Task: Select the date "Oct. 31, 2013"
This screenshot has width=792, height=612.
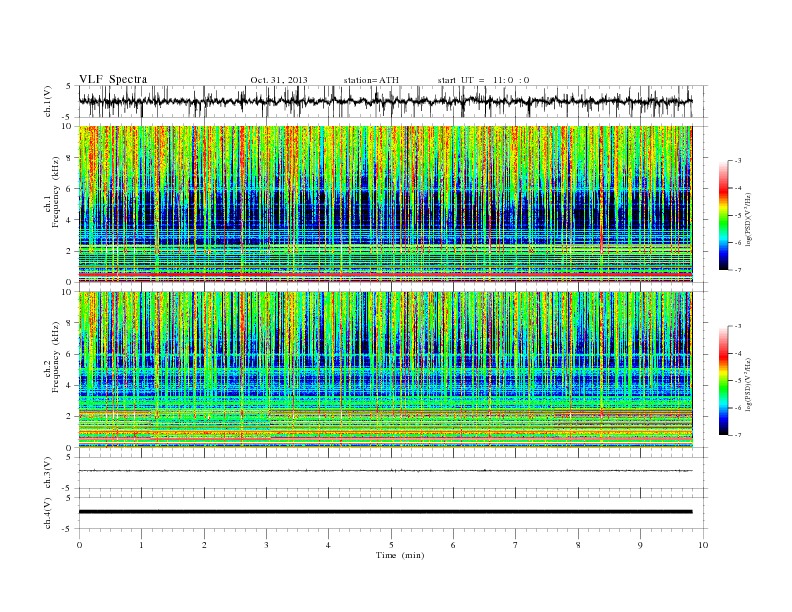Action: pyautogui.click(x=279, y=80)
